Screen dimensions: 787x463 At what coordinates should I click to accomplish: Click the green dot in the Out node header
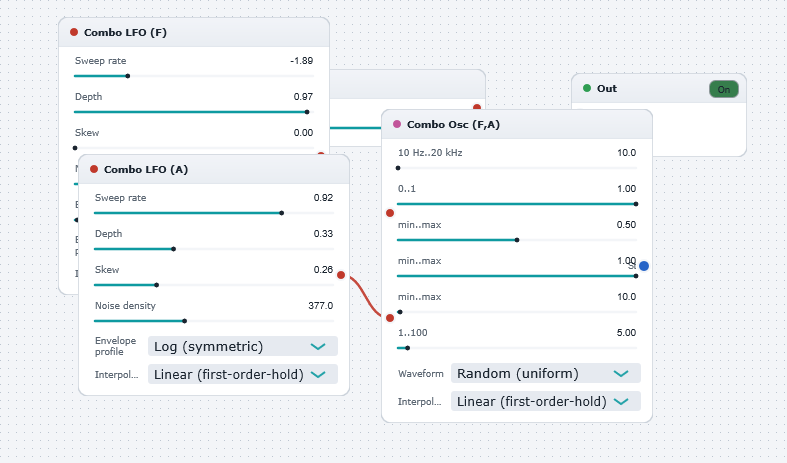[587, 88]
